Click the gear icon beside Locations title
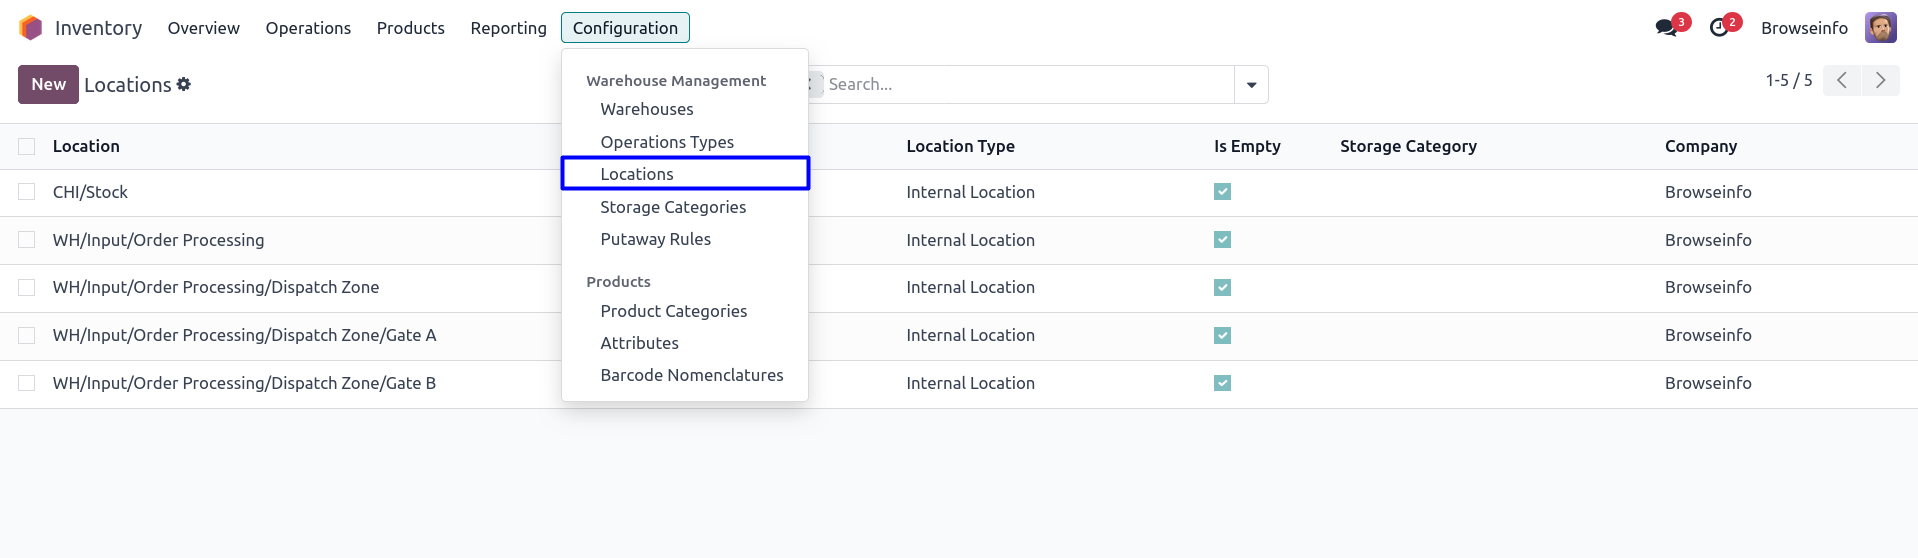This screenshot has width=1918, height=558. [x=184, y=85]
